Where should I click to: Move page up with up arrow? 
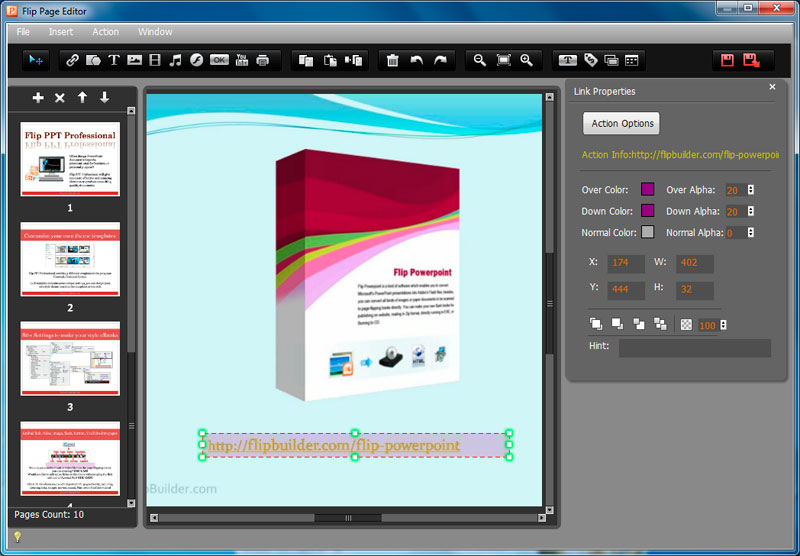pos(82,97)
